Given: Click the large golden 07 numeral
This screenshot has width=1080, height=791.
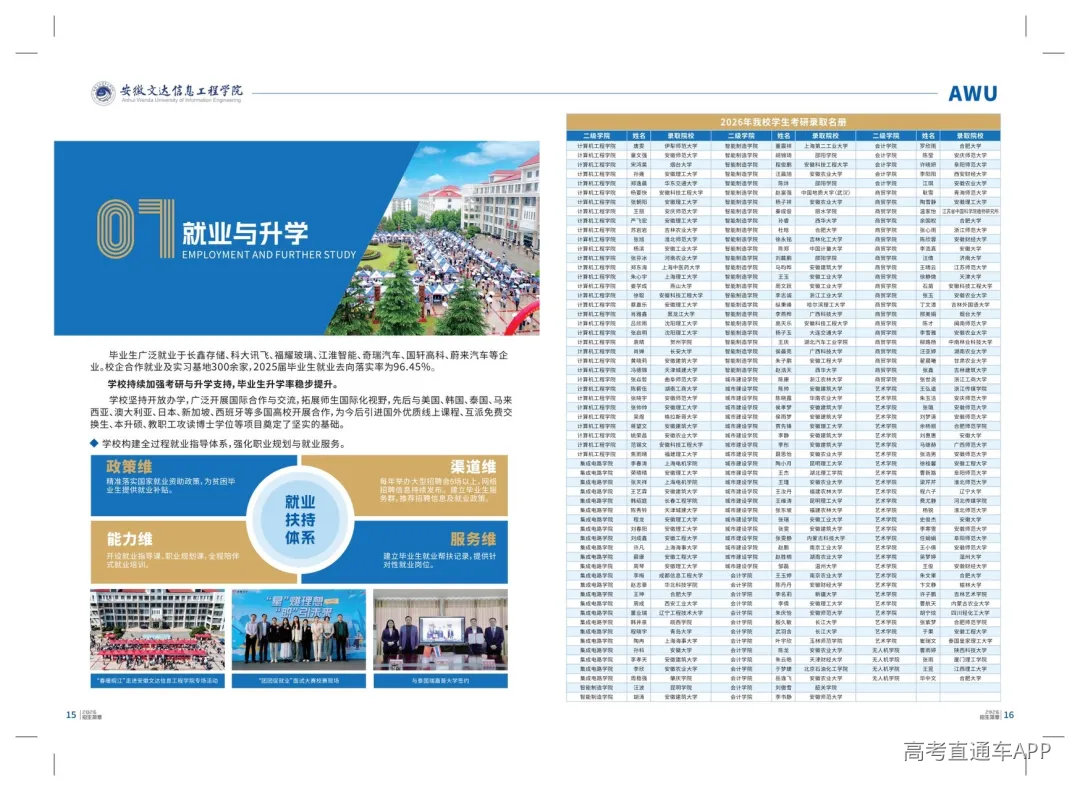Looking at the screenshot, I should [x=136, y=229].
